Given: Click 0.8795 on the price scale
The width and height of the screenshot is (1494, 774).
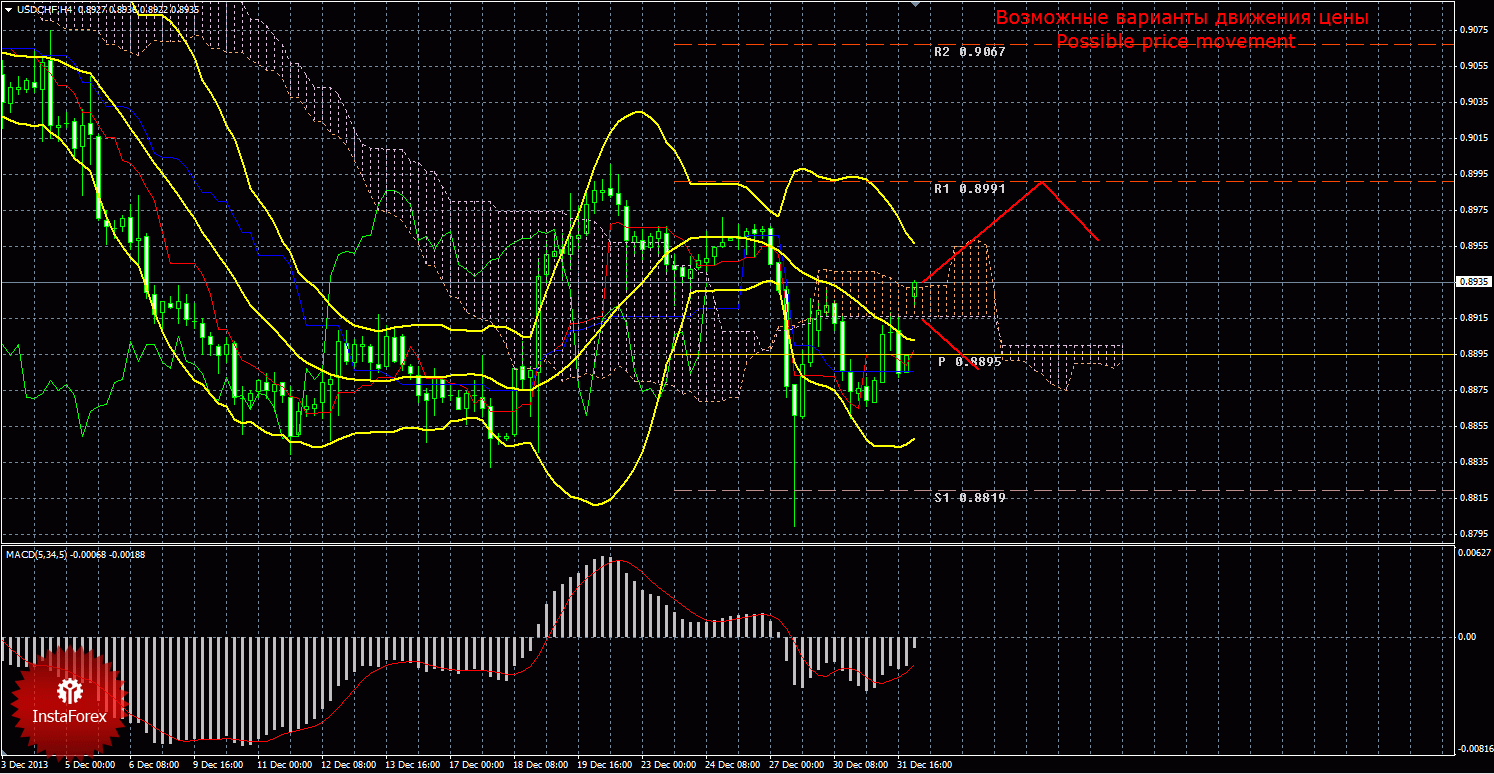Looking at the screenshot, I should pos(1472,534).
